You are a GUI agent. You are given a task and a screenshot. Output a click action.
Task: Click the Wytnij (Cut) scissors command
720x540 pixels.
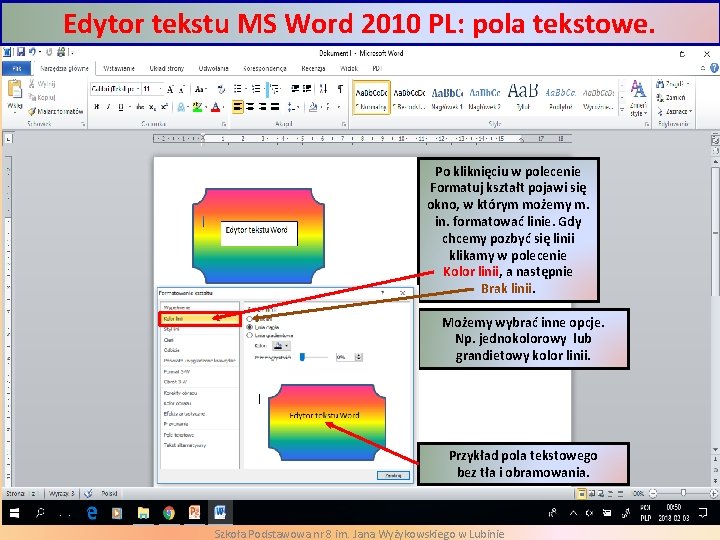click(x=42, y=84)
